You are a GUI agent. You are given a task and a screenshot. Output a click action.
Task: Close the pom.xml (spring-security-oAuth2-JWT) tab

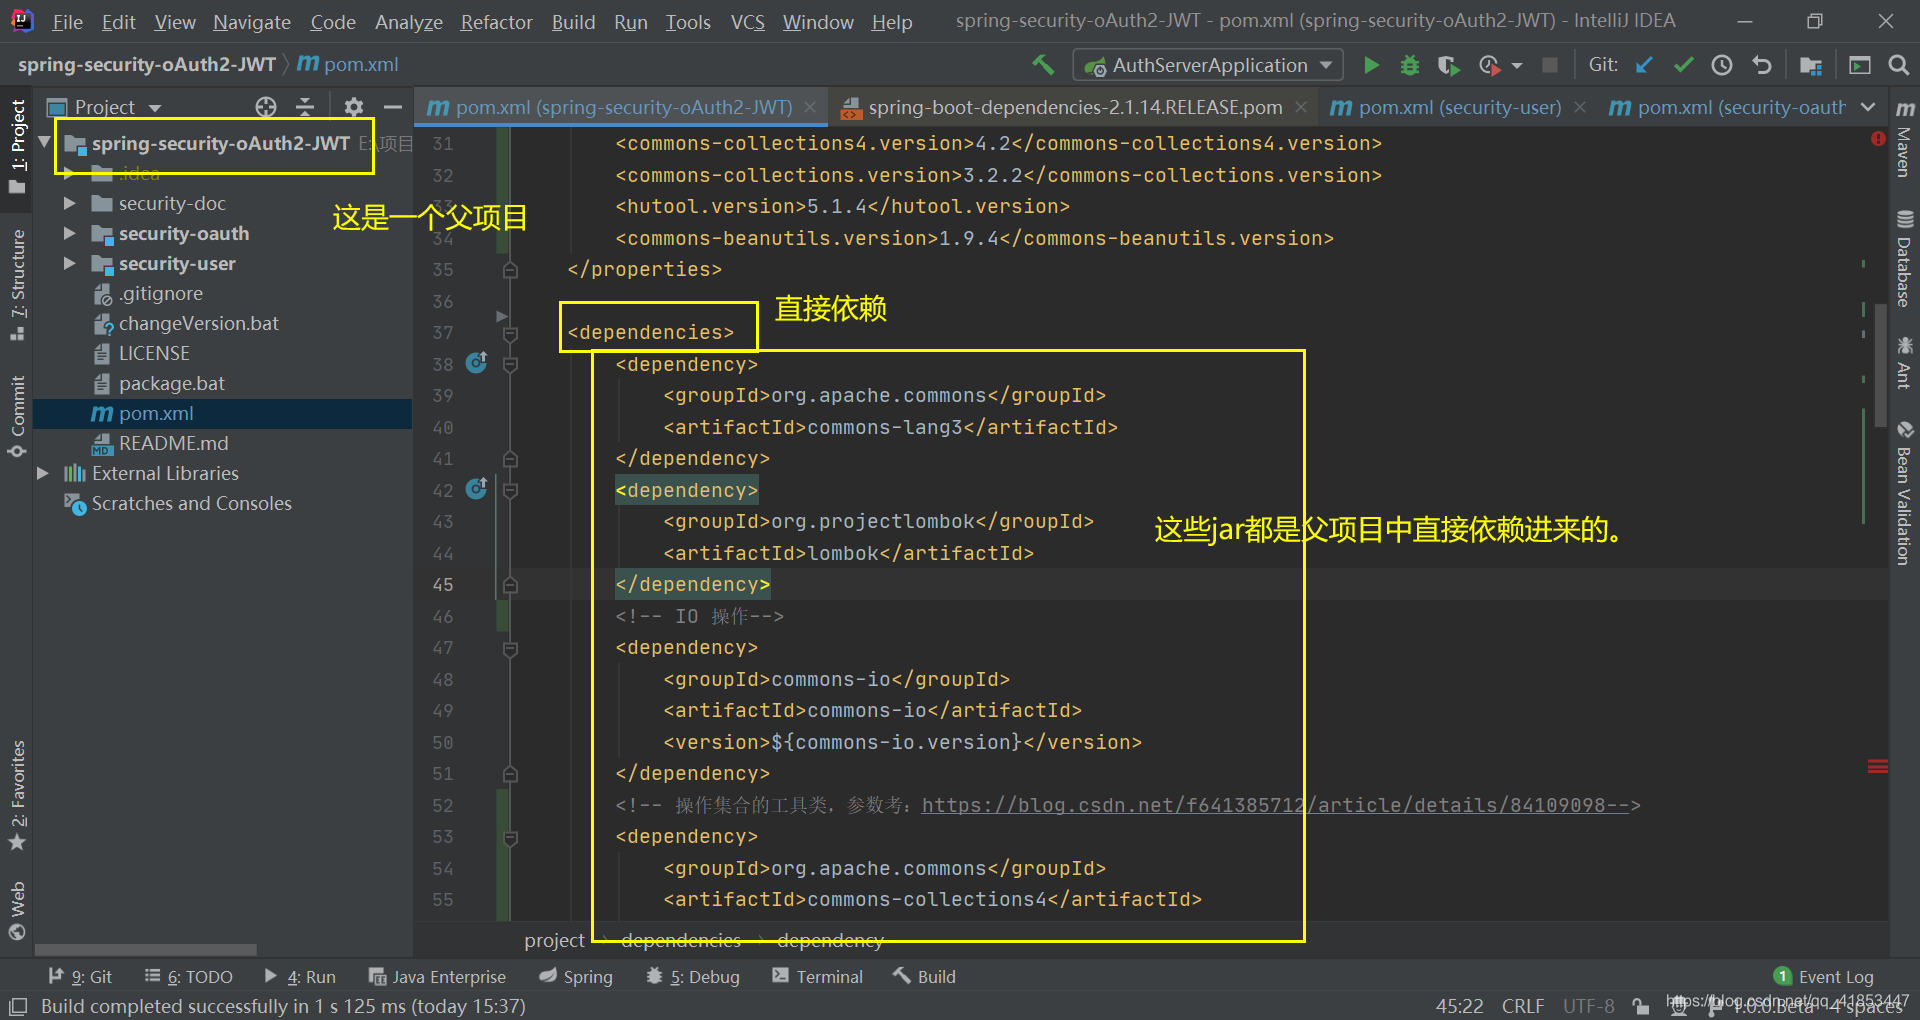pos(810,107)
